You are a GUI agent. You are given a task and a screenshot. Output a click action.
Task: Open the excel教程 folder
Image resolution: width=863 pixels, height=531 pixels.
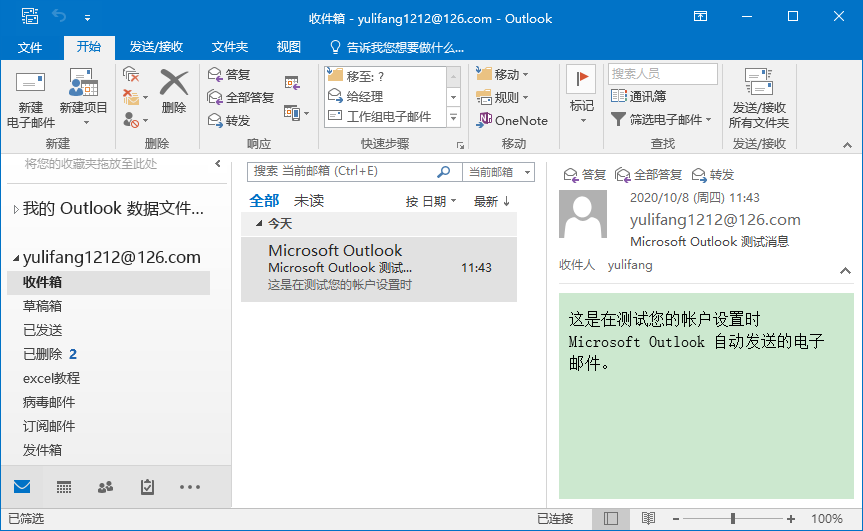pyautogui.click(x=108, y=378)
